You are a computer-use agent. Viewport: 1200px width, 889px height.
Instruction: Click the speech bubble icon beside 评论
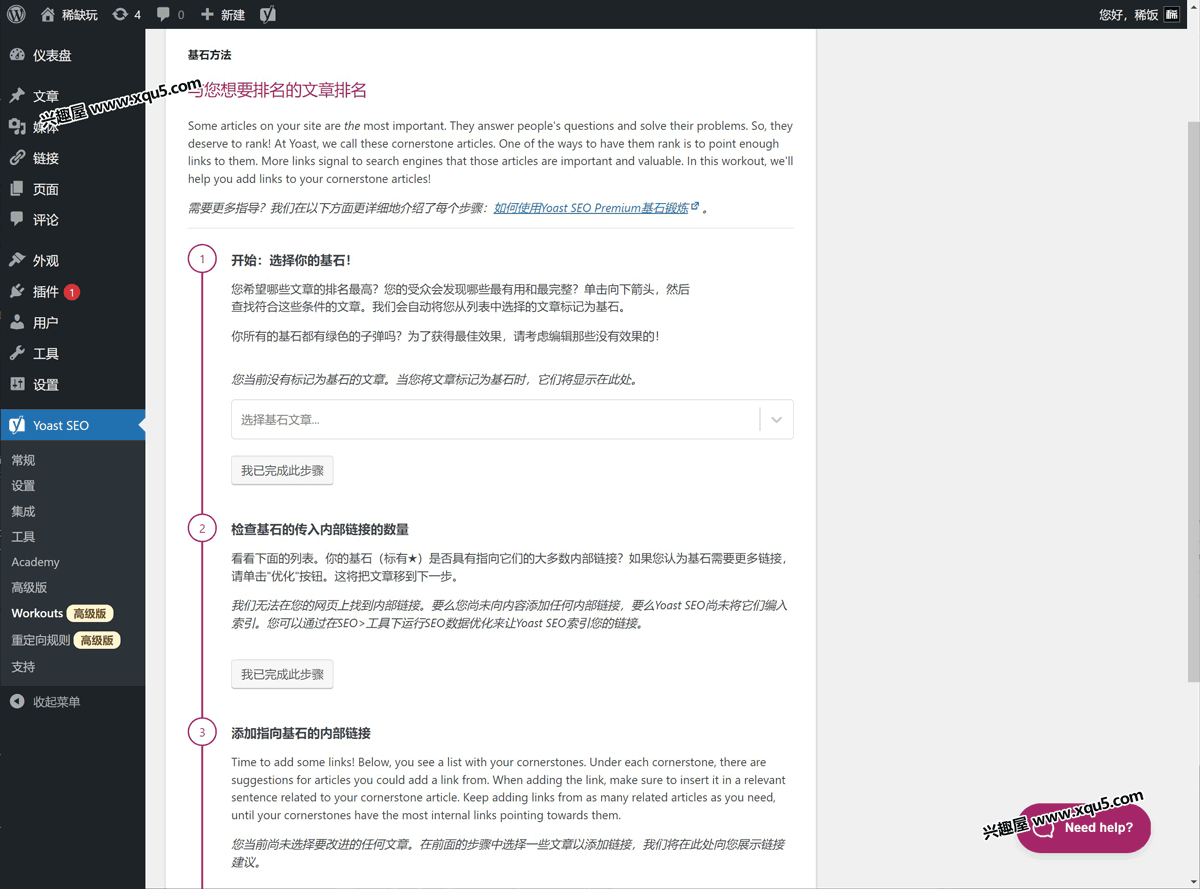pos(17,219)
